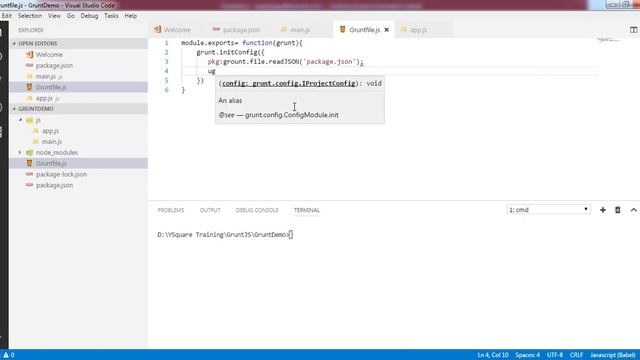
Task: Open the View menu
Action: pos(54,16)
